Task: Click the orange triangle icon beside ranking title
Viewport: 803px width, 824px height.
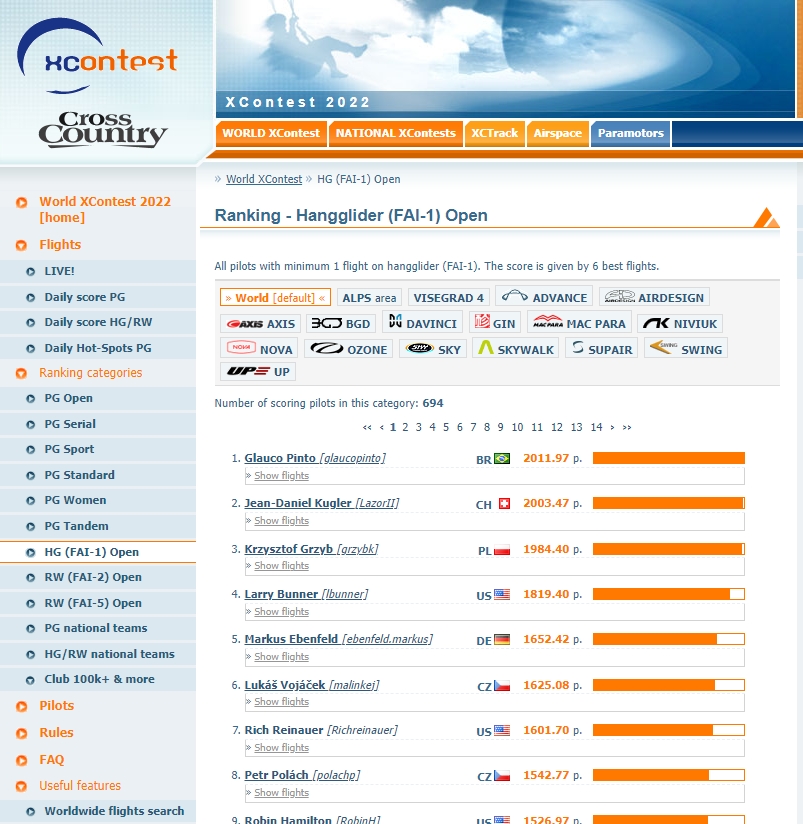Action: (766, 218)
